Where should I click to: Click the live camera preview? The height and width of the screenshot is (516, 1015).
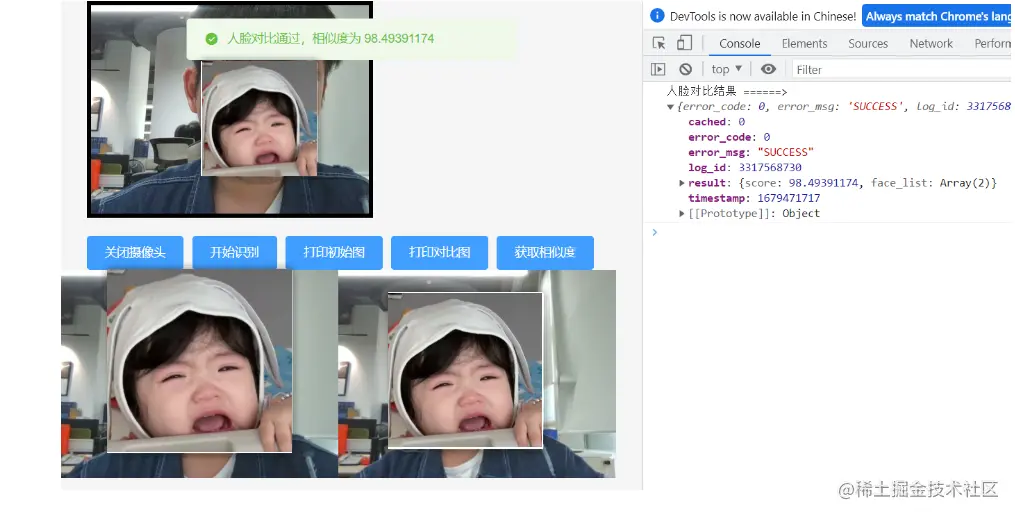(x=230, y=109)
